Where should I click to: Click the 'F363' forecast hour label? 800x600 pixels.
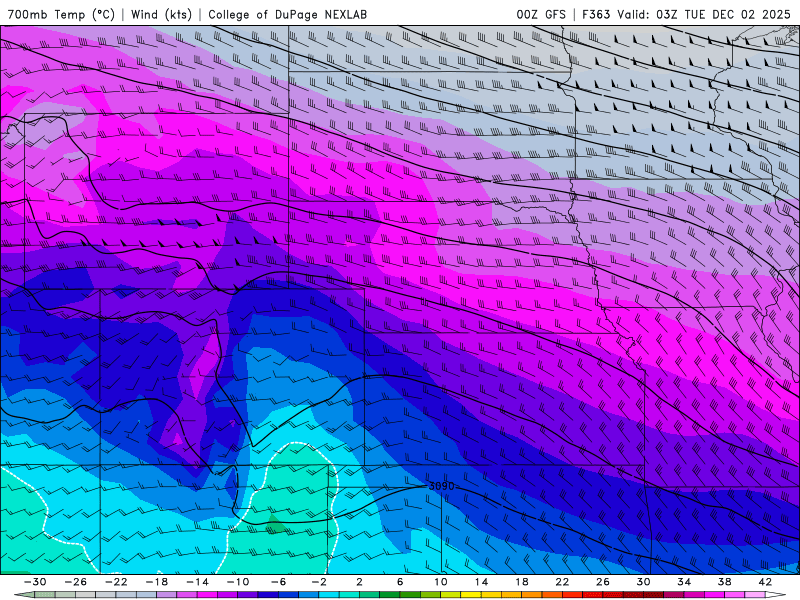(x=596, y=14)
